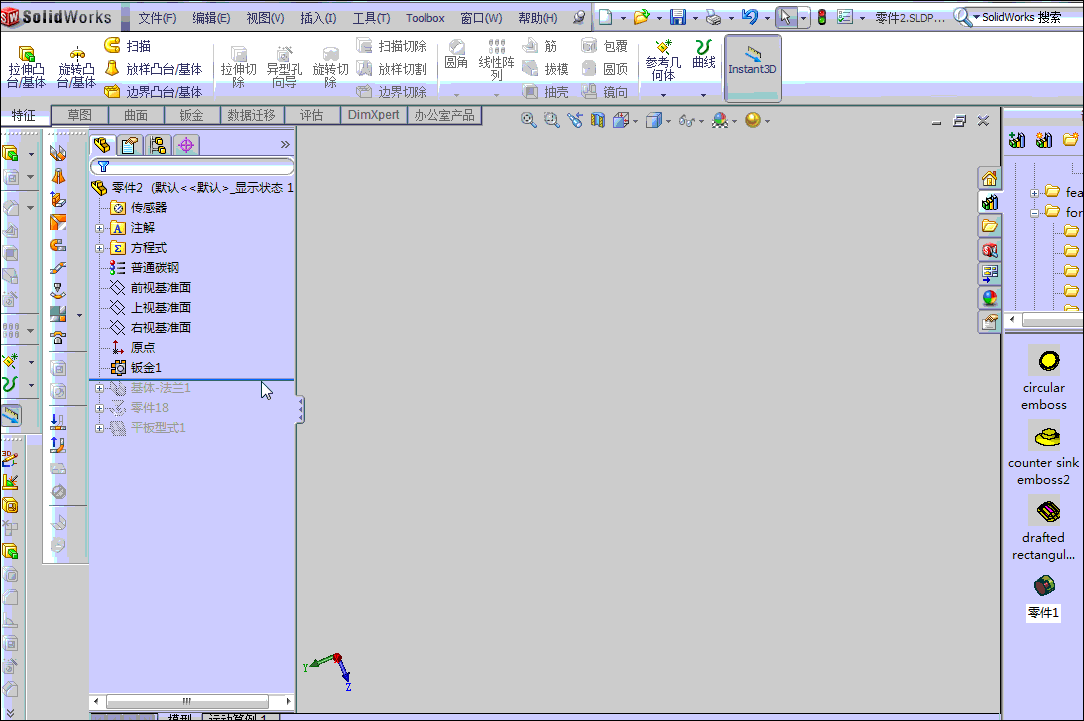Open the 插入(I) menu
Image resolution: width=1084 pixels, height=721 pixels.
[318, 18]
